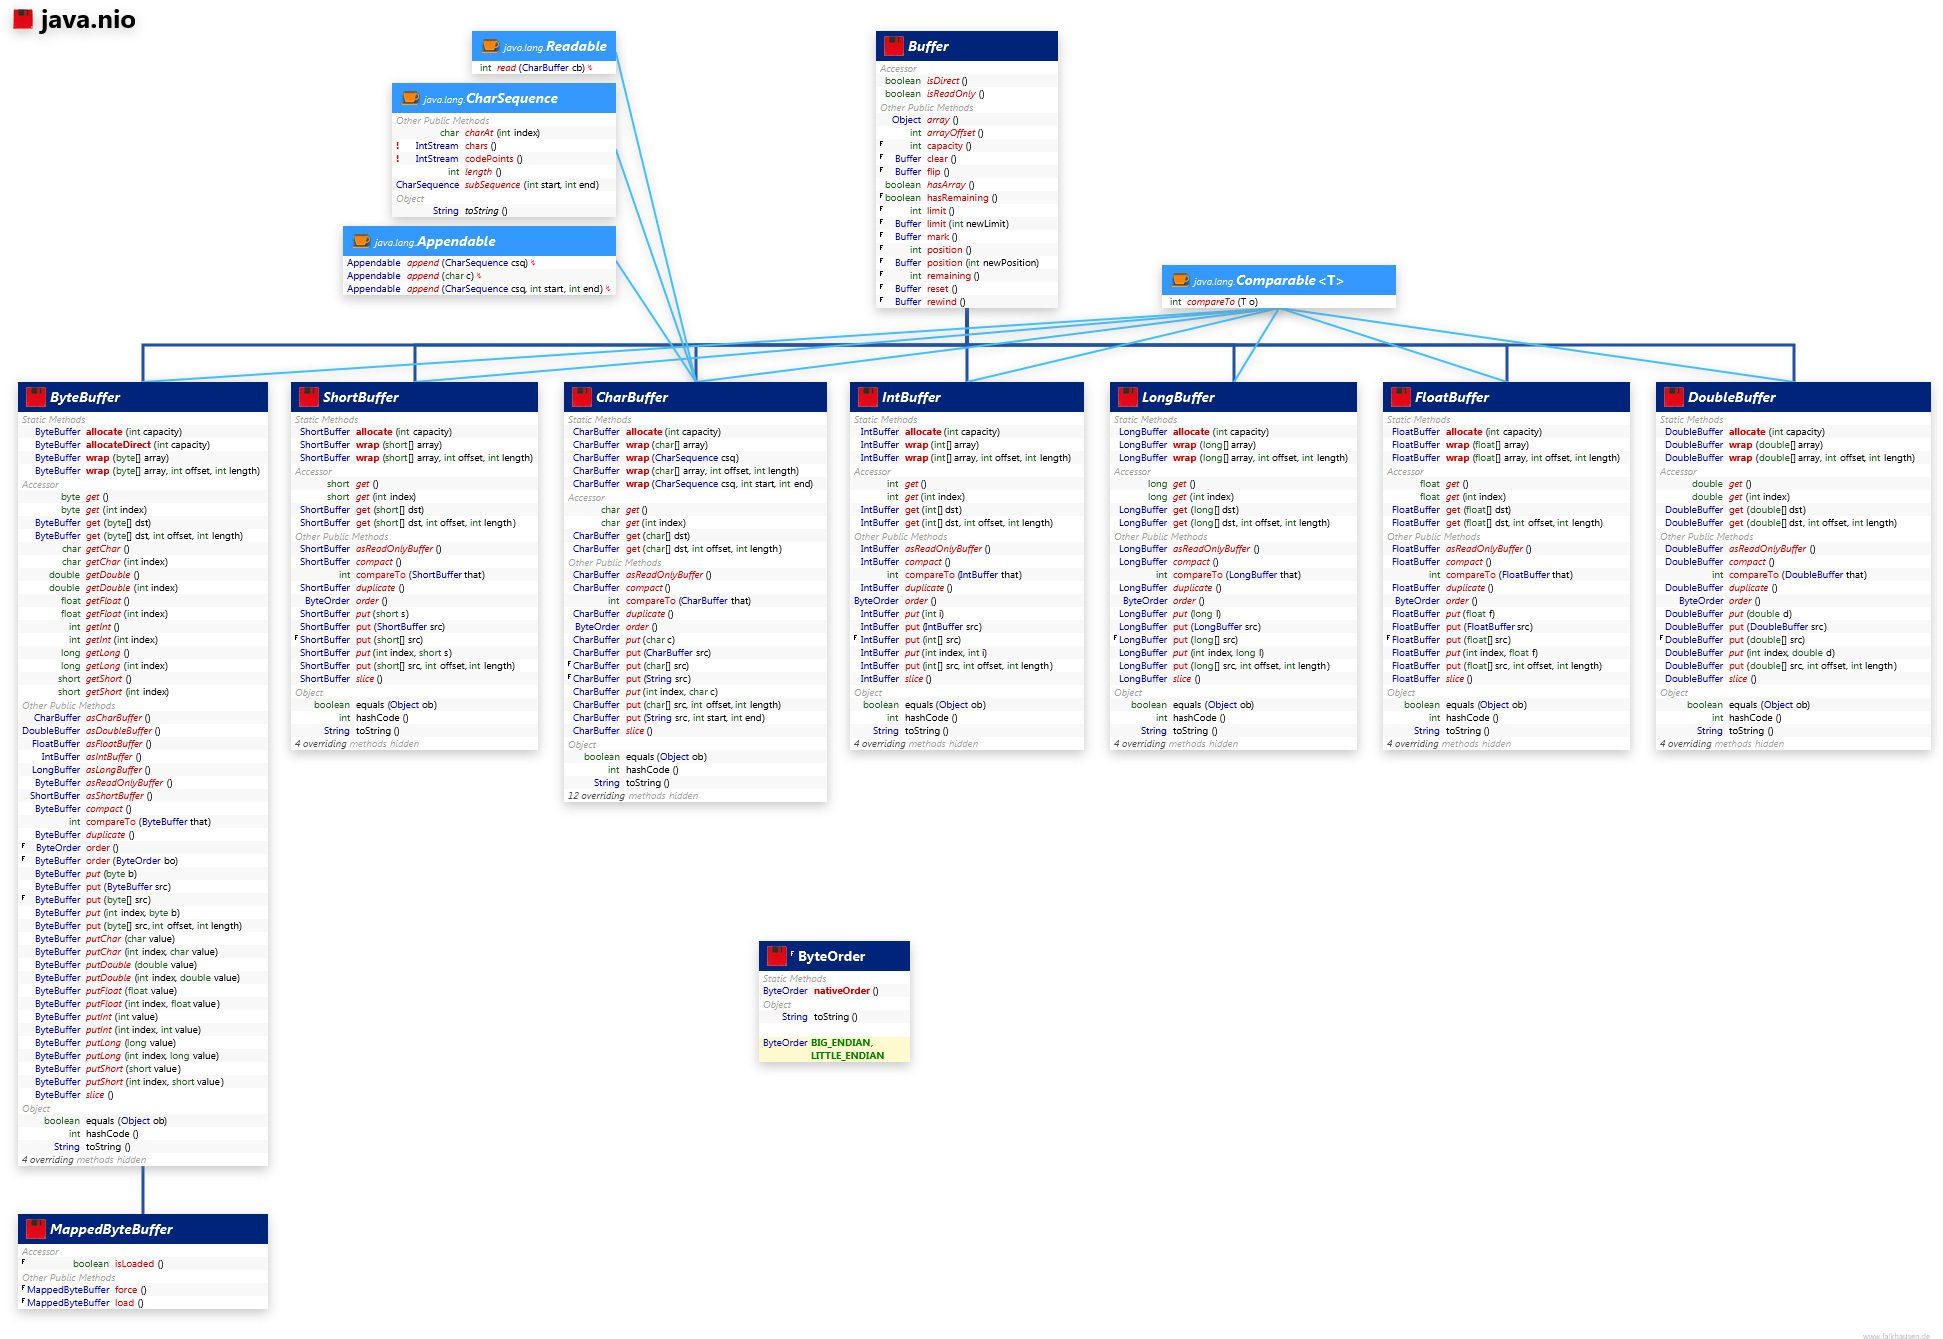1943x1339 pixels.
Task: Select the ByteOrder class title
Action: [x=831, y=956]
